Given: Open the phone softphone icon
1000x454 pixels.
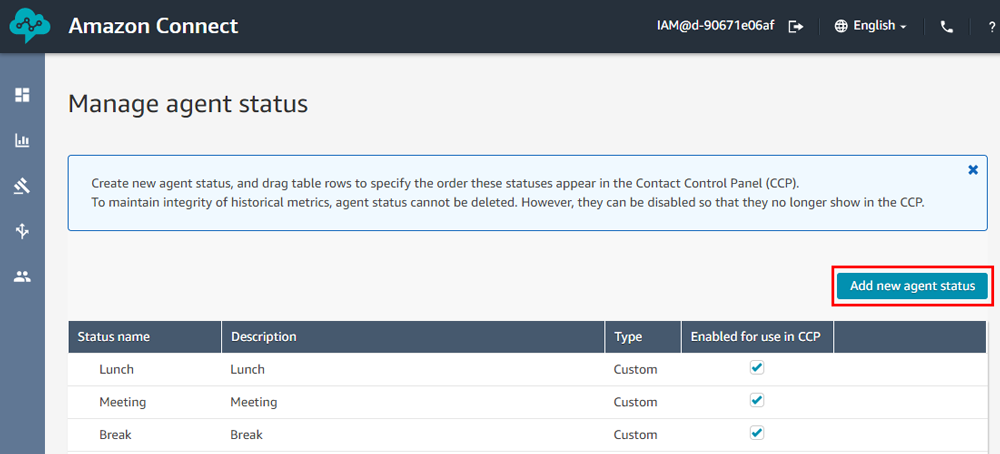Looking at the screenshot, I should click(947, 27).
